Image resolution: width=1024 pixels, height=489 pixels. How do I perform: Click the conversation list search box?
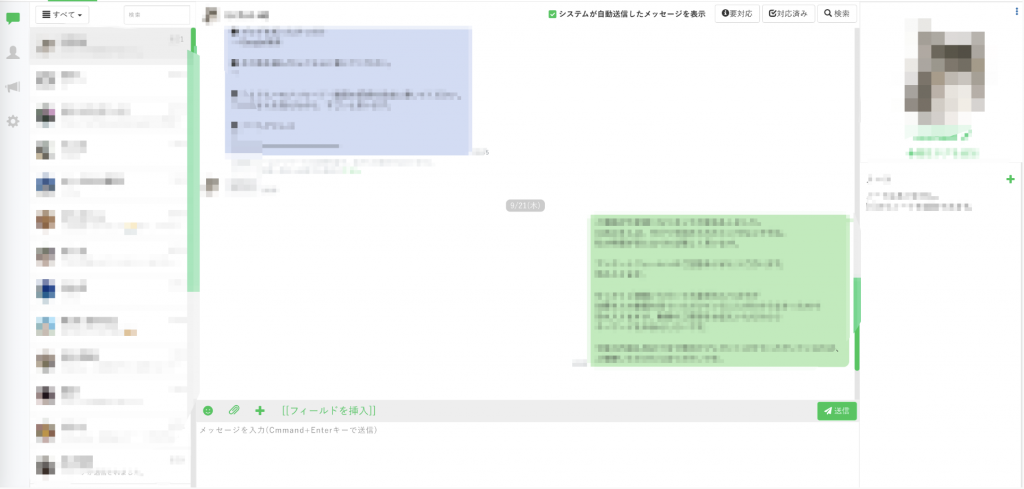(x=156, y=15)
